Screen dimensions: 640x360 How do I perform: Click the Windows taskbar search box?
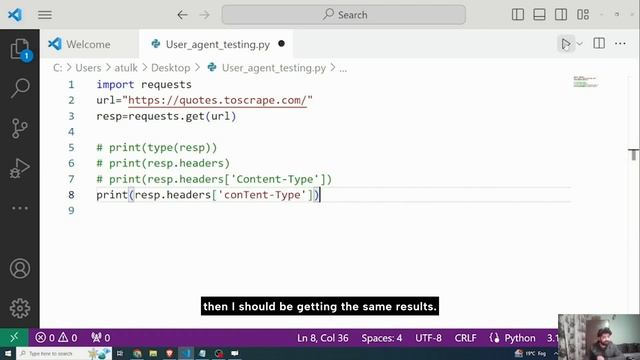tap(63, 353)
